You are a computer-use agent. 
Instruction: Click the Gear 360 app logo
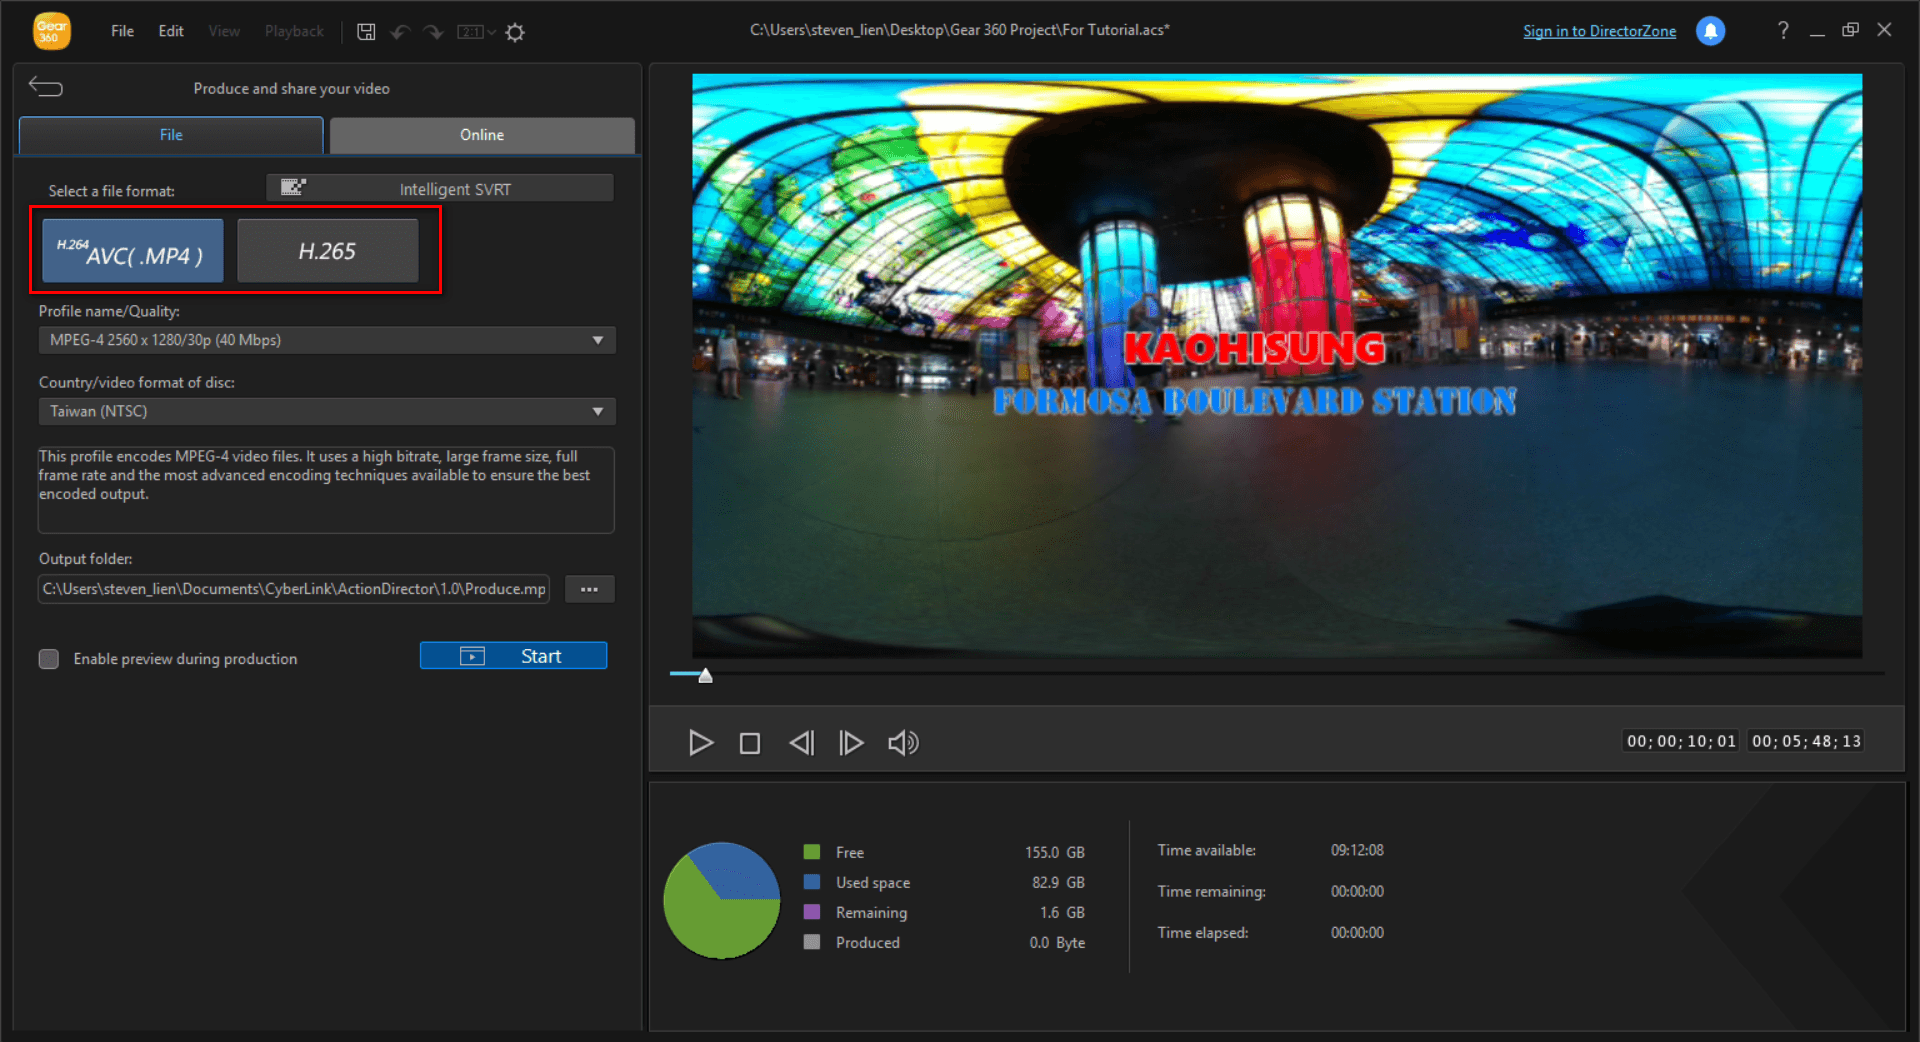pyautogui.click(x=52, y=31)
